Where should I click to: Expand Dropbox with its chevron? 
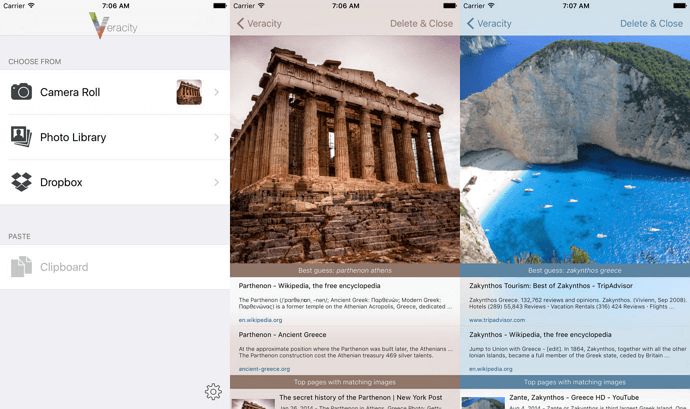coord(216,182)
